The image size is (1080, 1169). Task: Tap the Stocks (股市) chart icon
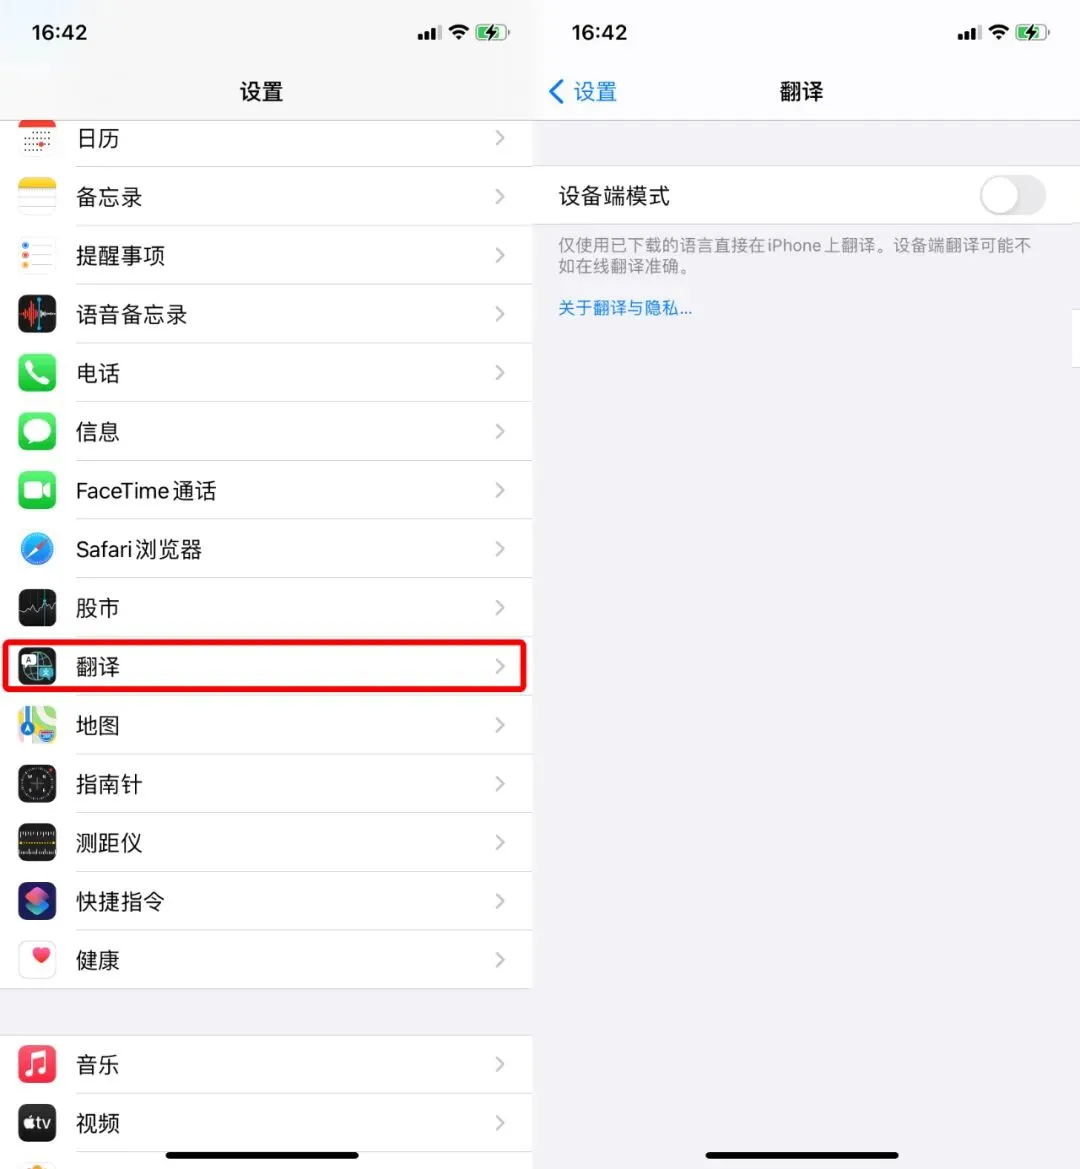37,608
